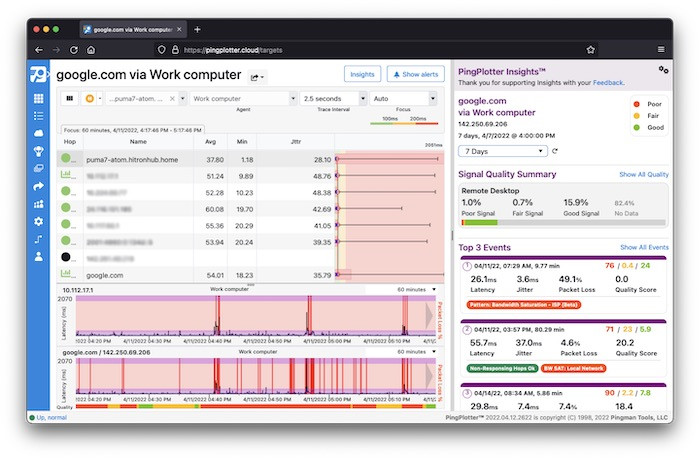The height and width of the screenshot is (459, 700).
Task: Click the browser address bar URL
Action: click(x=233, y=50)
